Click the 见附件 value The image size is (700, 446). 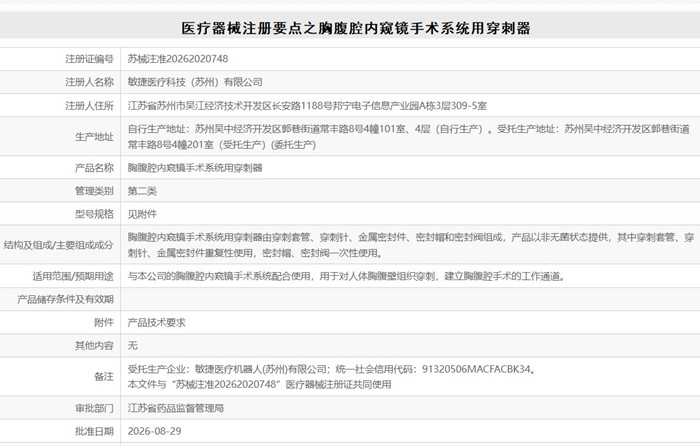click(142, 214)
